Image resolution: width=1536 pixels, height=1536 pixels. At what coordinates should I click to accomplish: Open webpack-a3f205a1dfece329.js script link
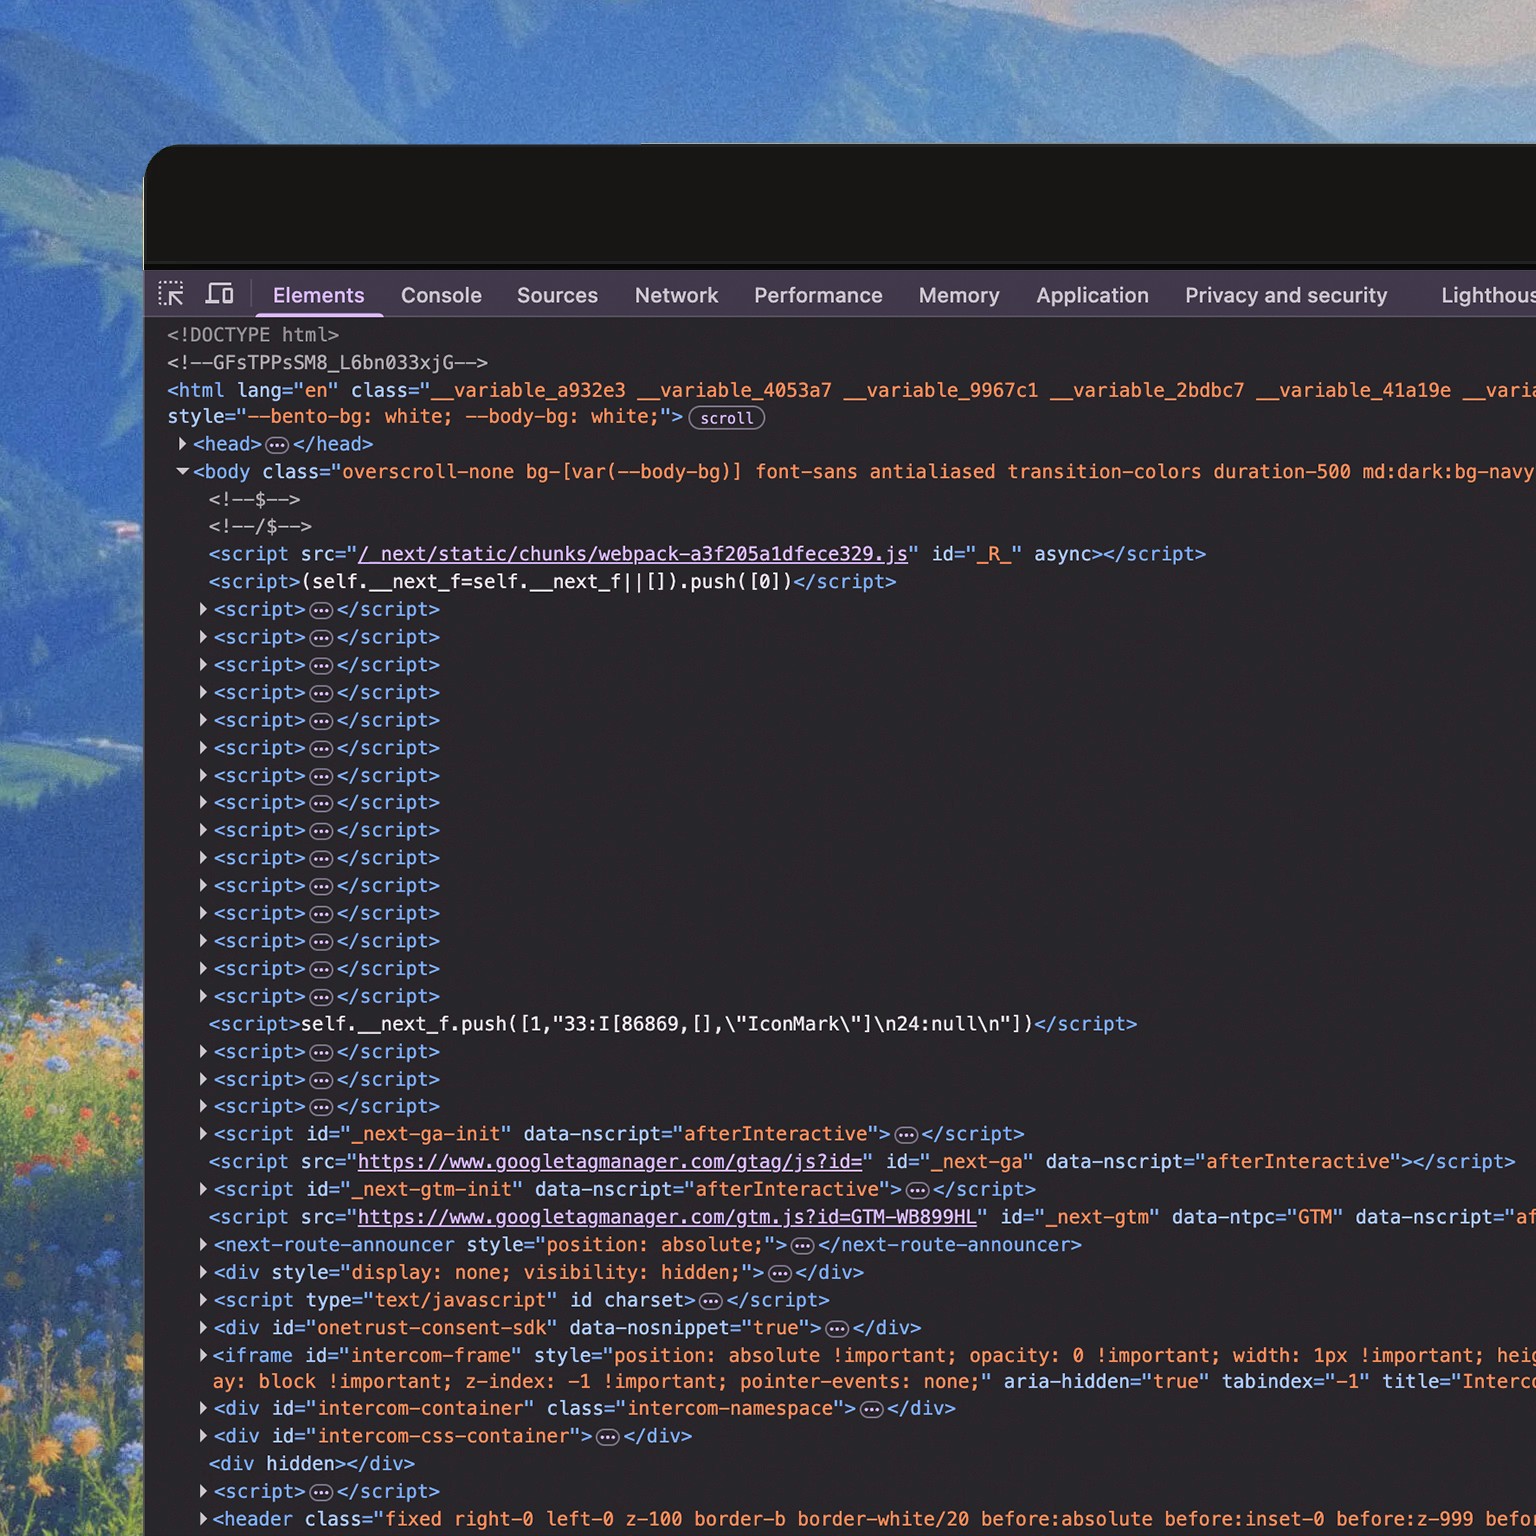633,554
